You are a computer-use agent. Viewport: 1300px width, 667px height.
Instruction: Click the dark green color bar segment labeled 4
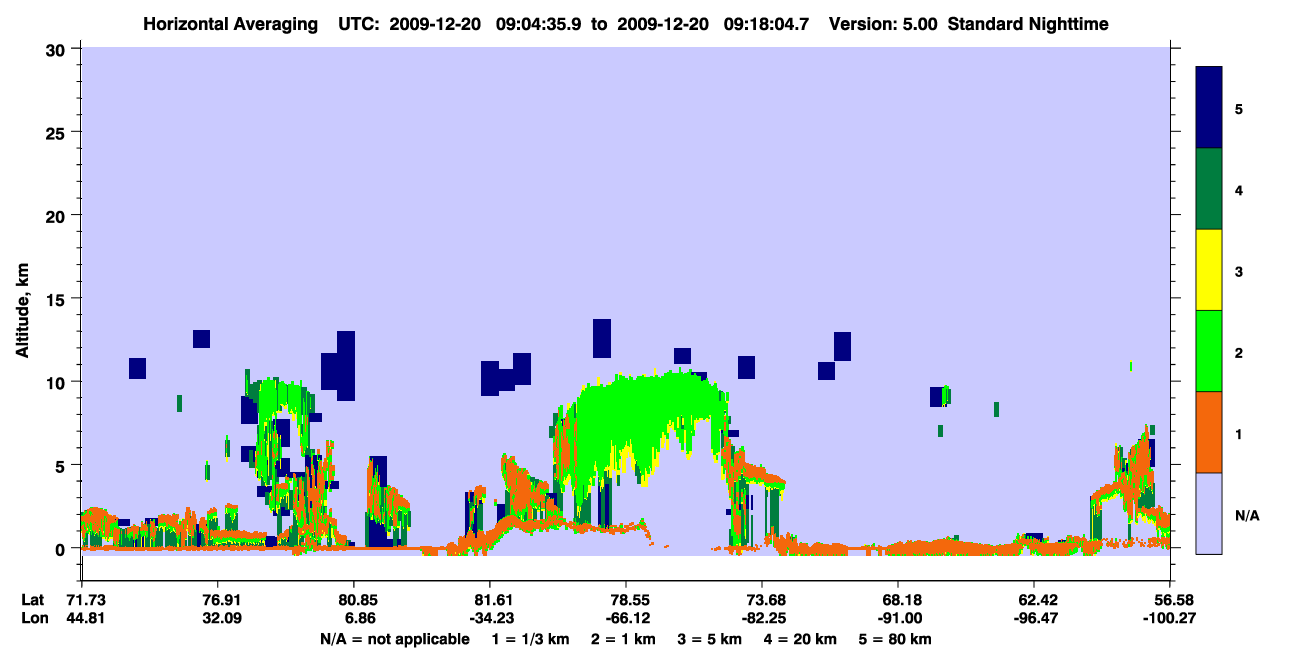coord(1209,189)
